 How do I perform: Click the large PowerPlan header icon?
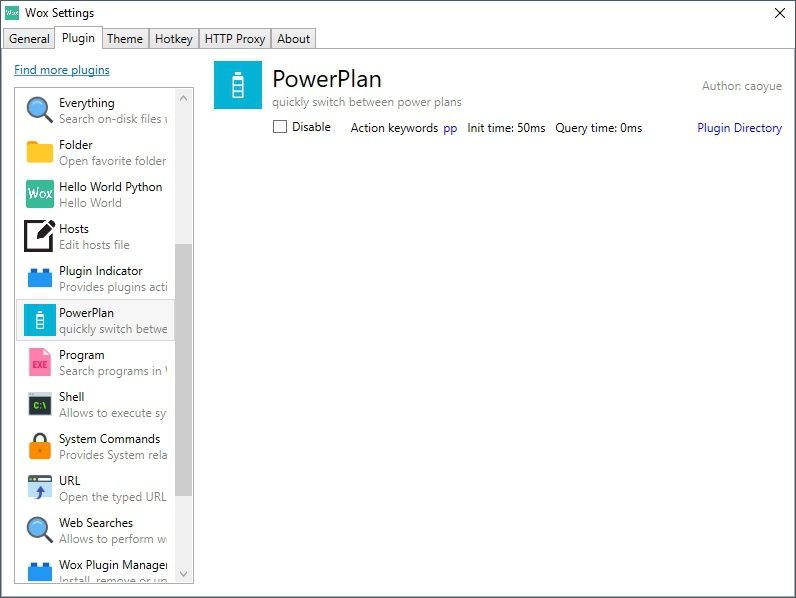(x=238, y=85)
